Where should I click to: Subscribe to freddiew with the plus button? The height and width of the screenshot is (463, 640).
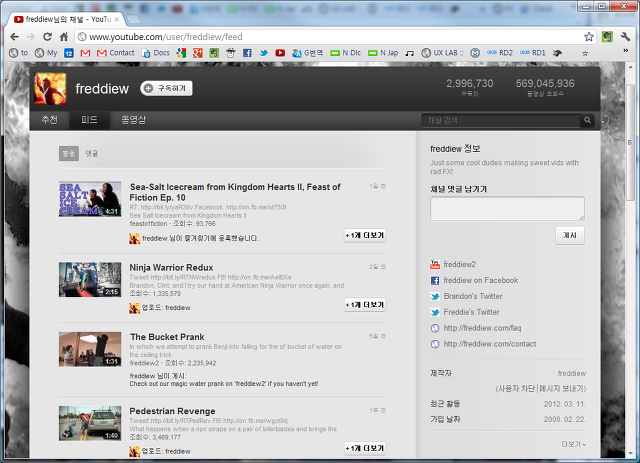tap(166, 88)
